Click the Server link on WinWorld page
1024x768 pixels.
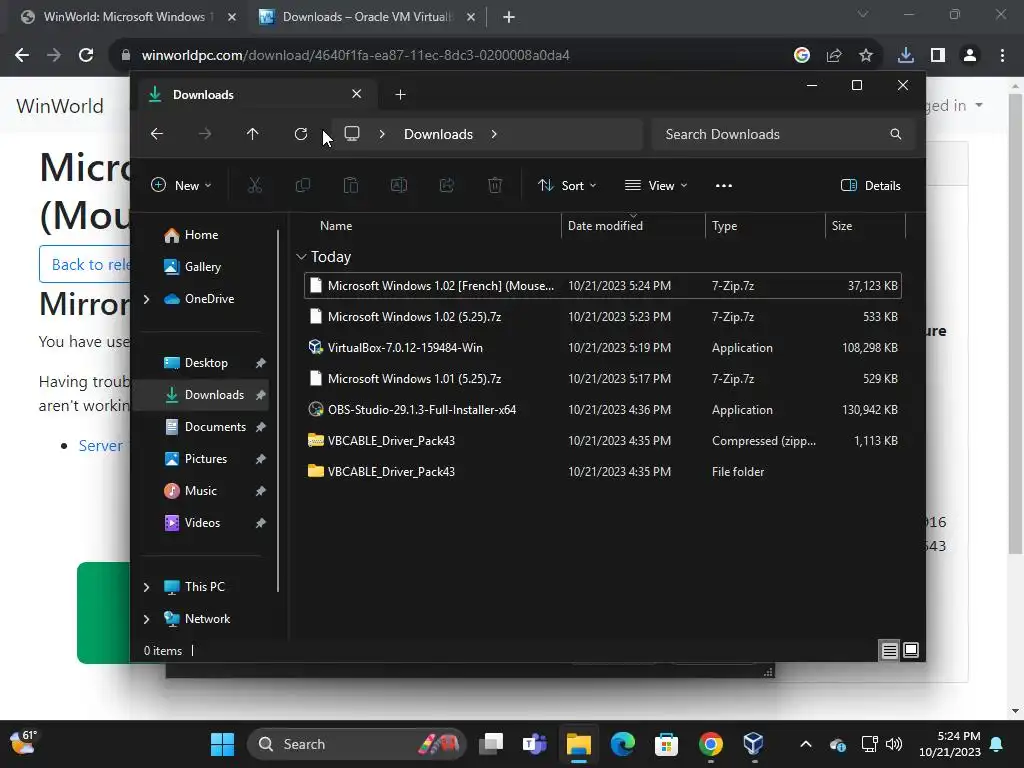tap(101, 446)
